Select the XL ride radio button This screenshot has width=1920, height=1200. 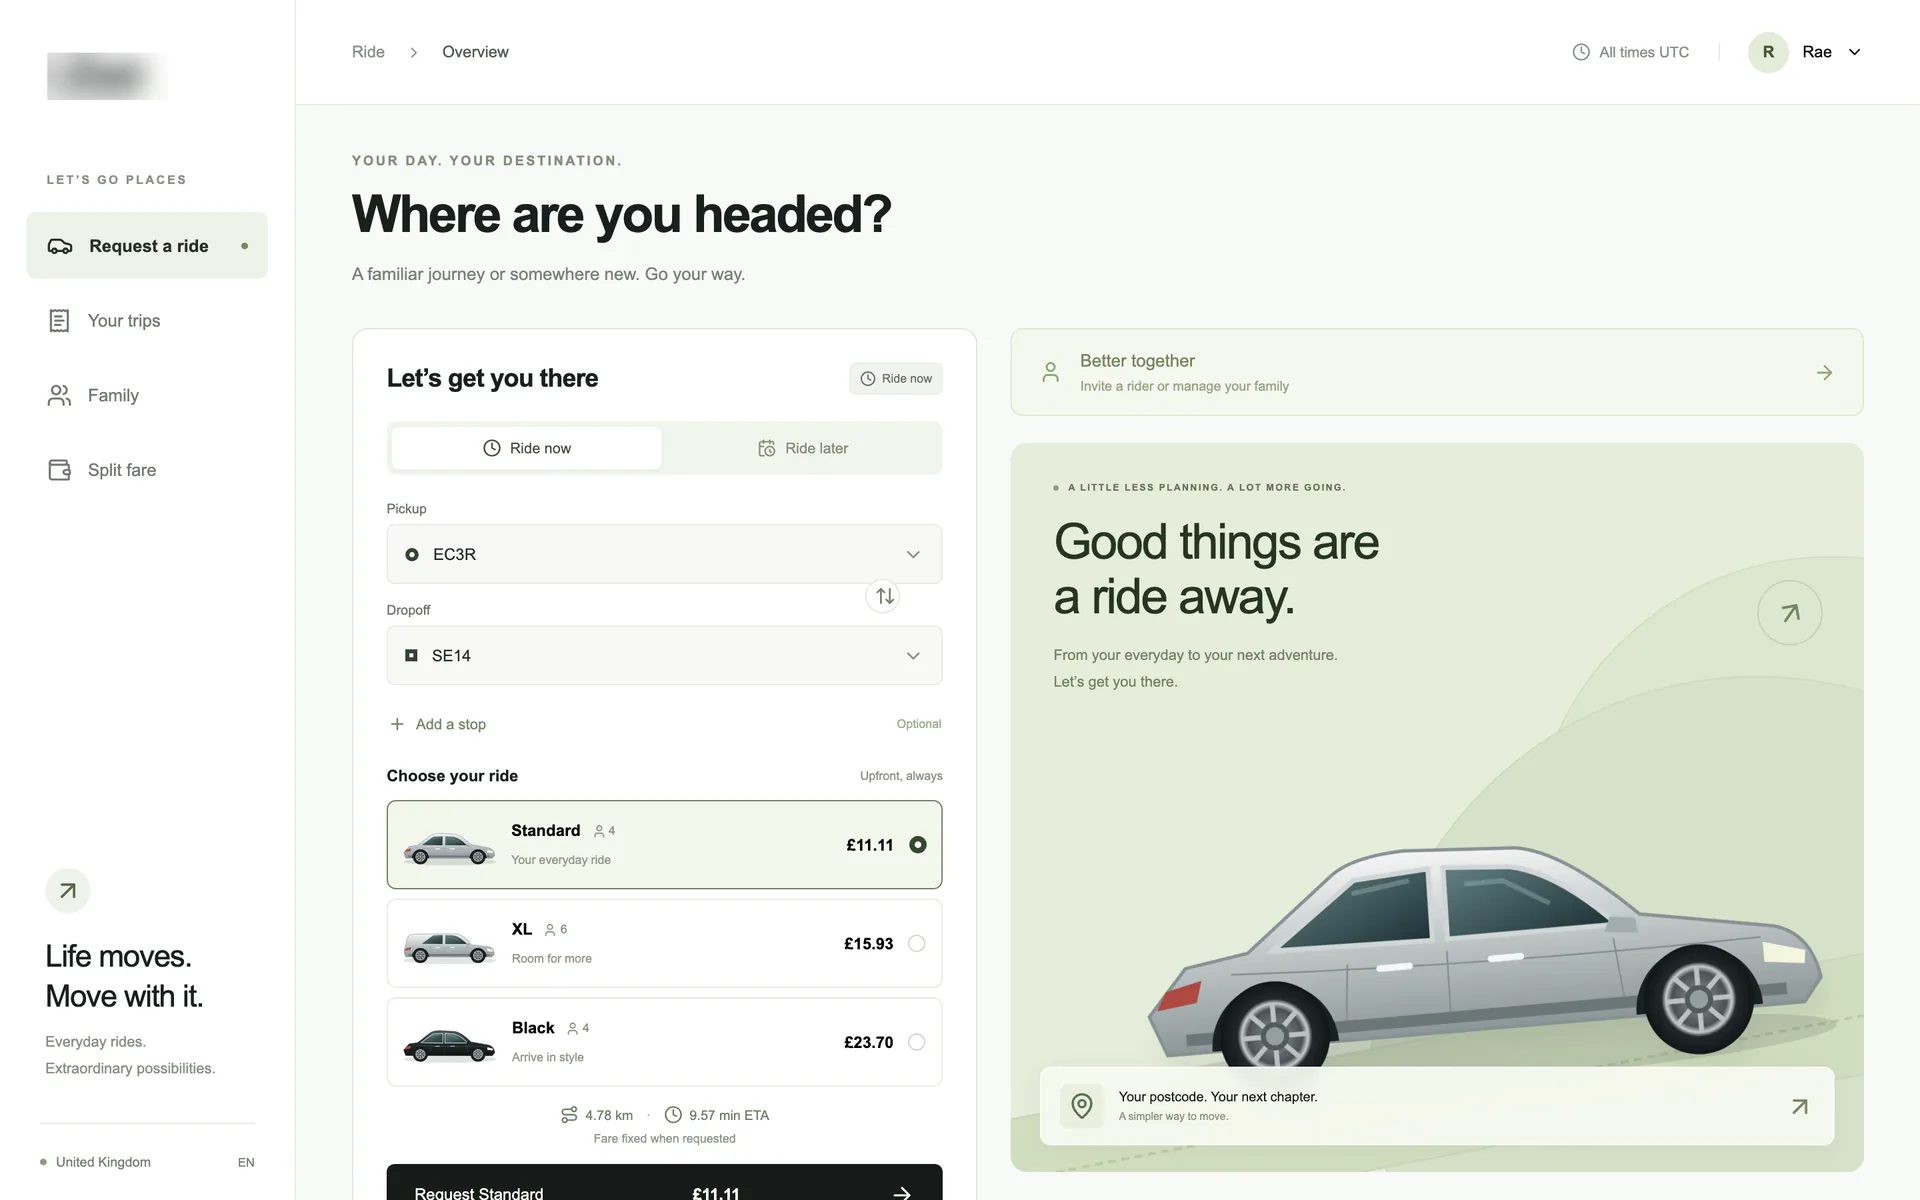click(x=916, y=944)
